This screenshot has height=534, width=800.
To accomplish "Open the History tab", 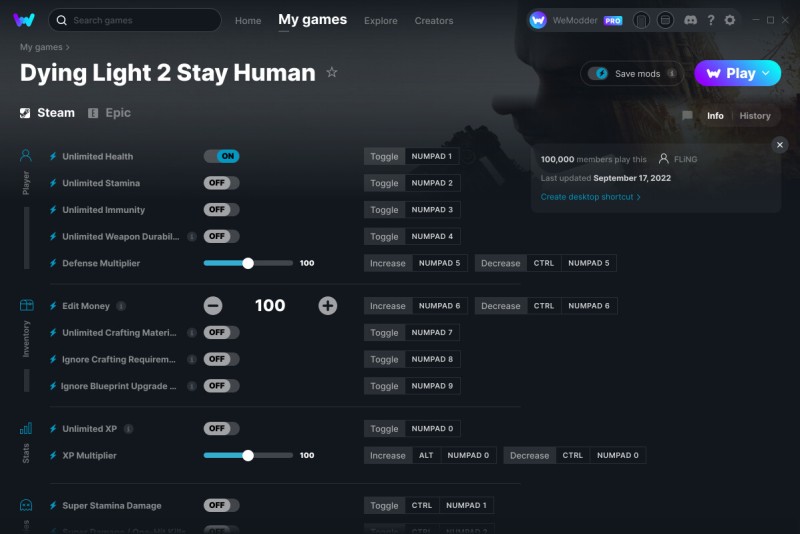I will [755, 116].
